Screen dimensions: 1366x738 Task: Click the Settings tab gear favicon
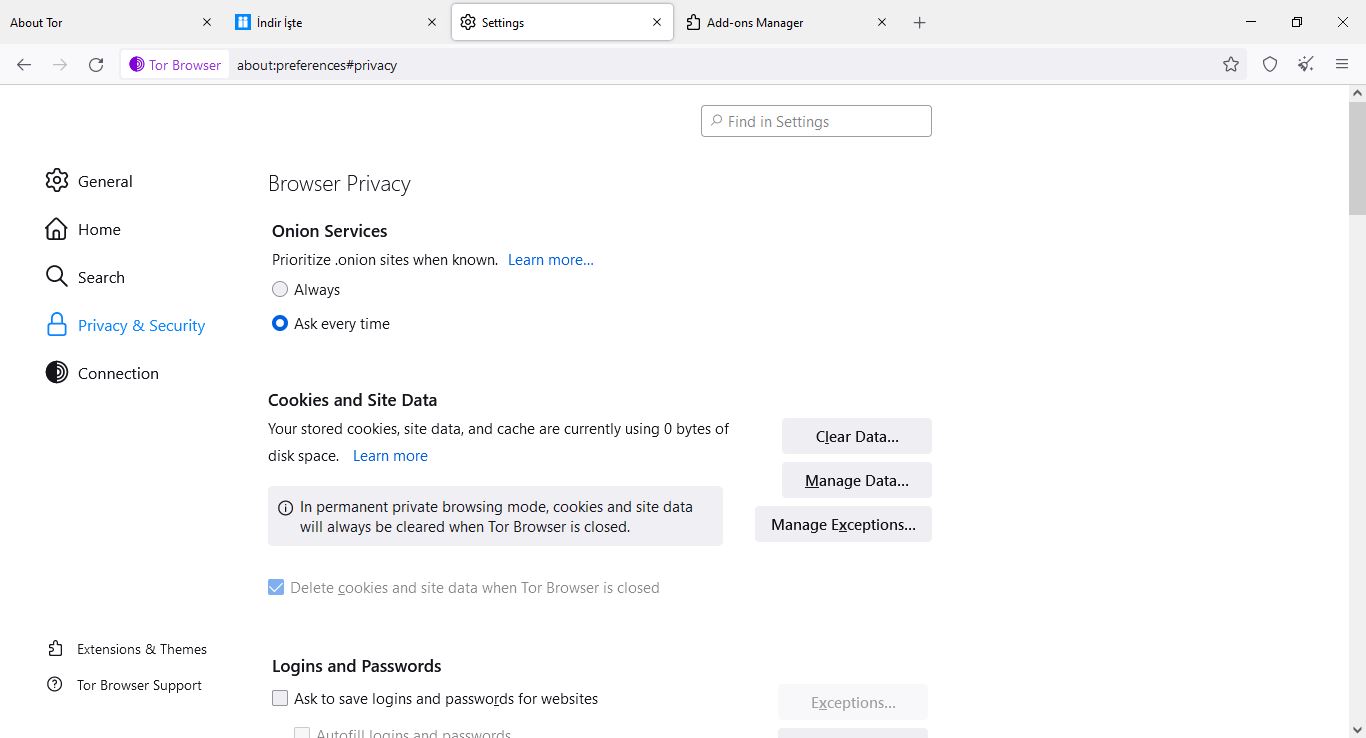click(x=467, y=22)
